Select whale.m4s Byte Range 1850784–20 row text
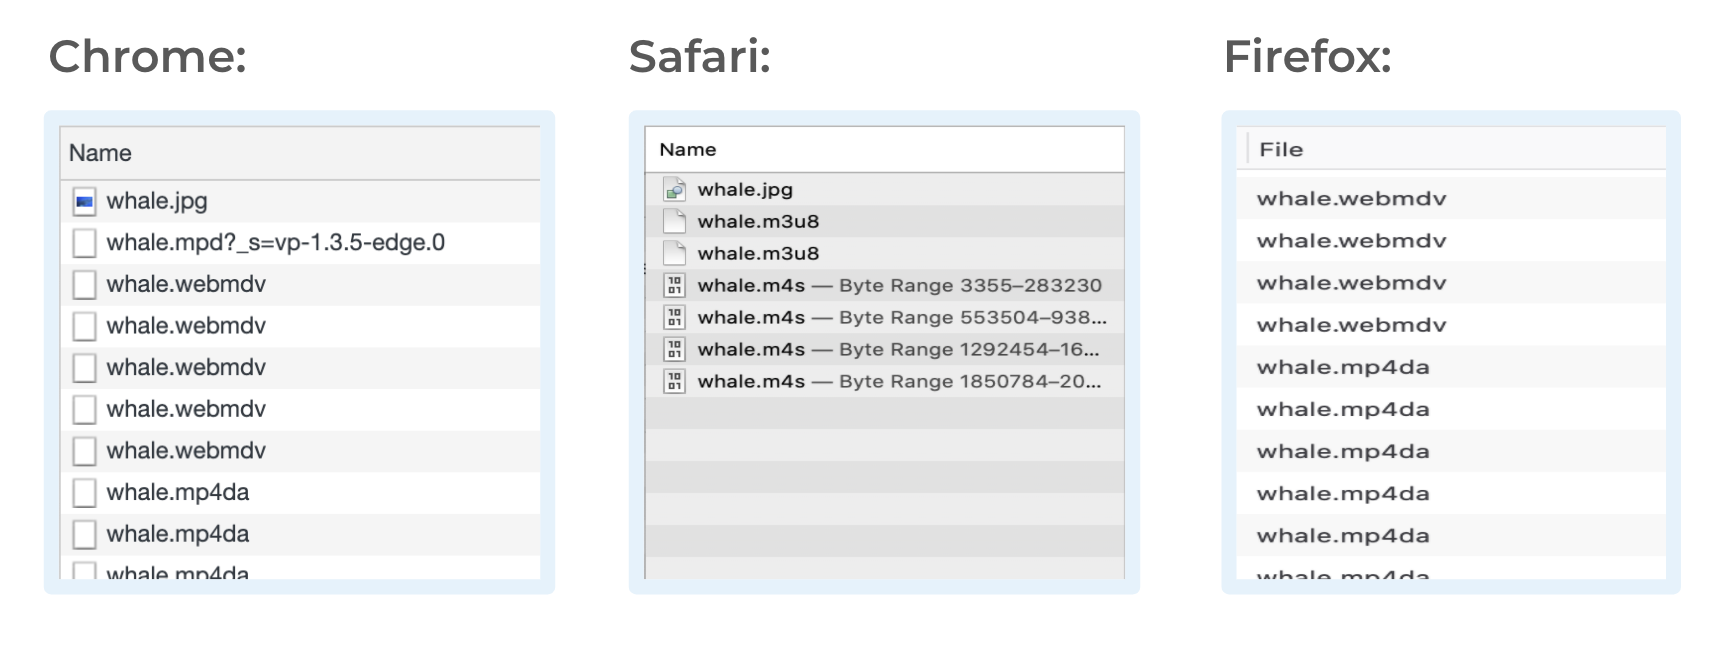Viewport: 1734px width, 652px height. [900, 382]
